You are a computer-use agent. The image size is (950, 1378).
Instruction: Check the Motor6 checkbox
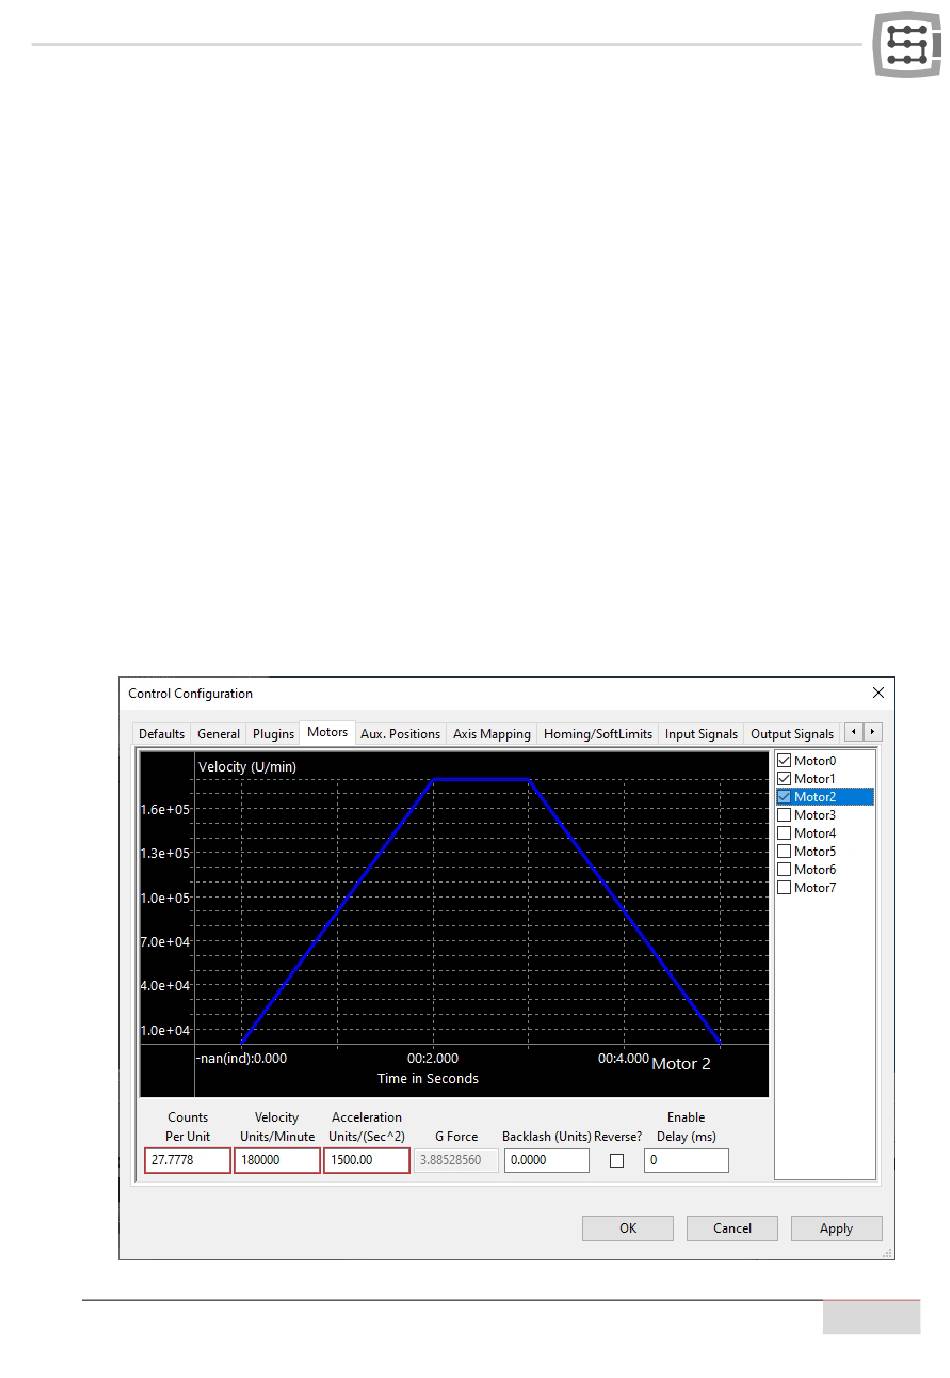(784, 869)
